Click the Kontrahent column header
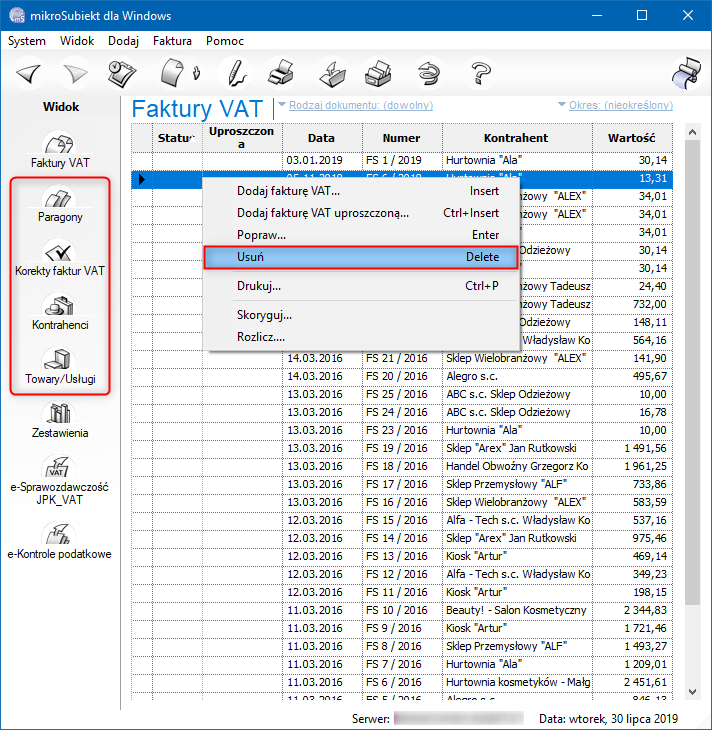The width and height of the screenshot is (712, 730). [516, 138]
